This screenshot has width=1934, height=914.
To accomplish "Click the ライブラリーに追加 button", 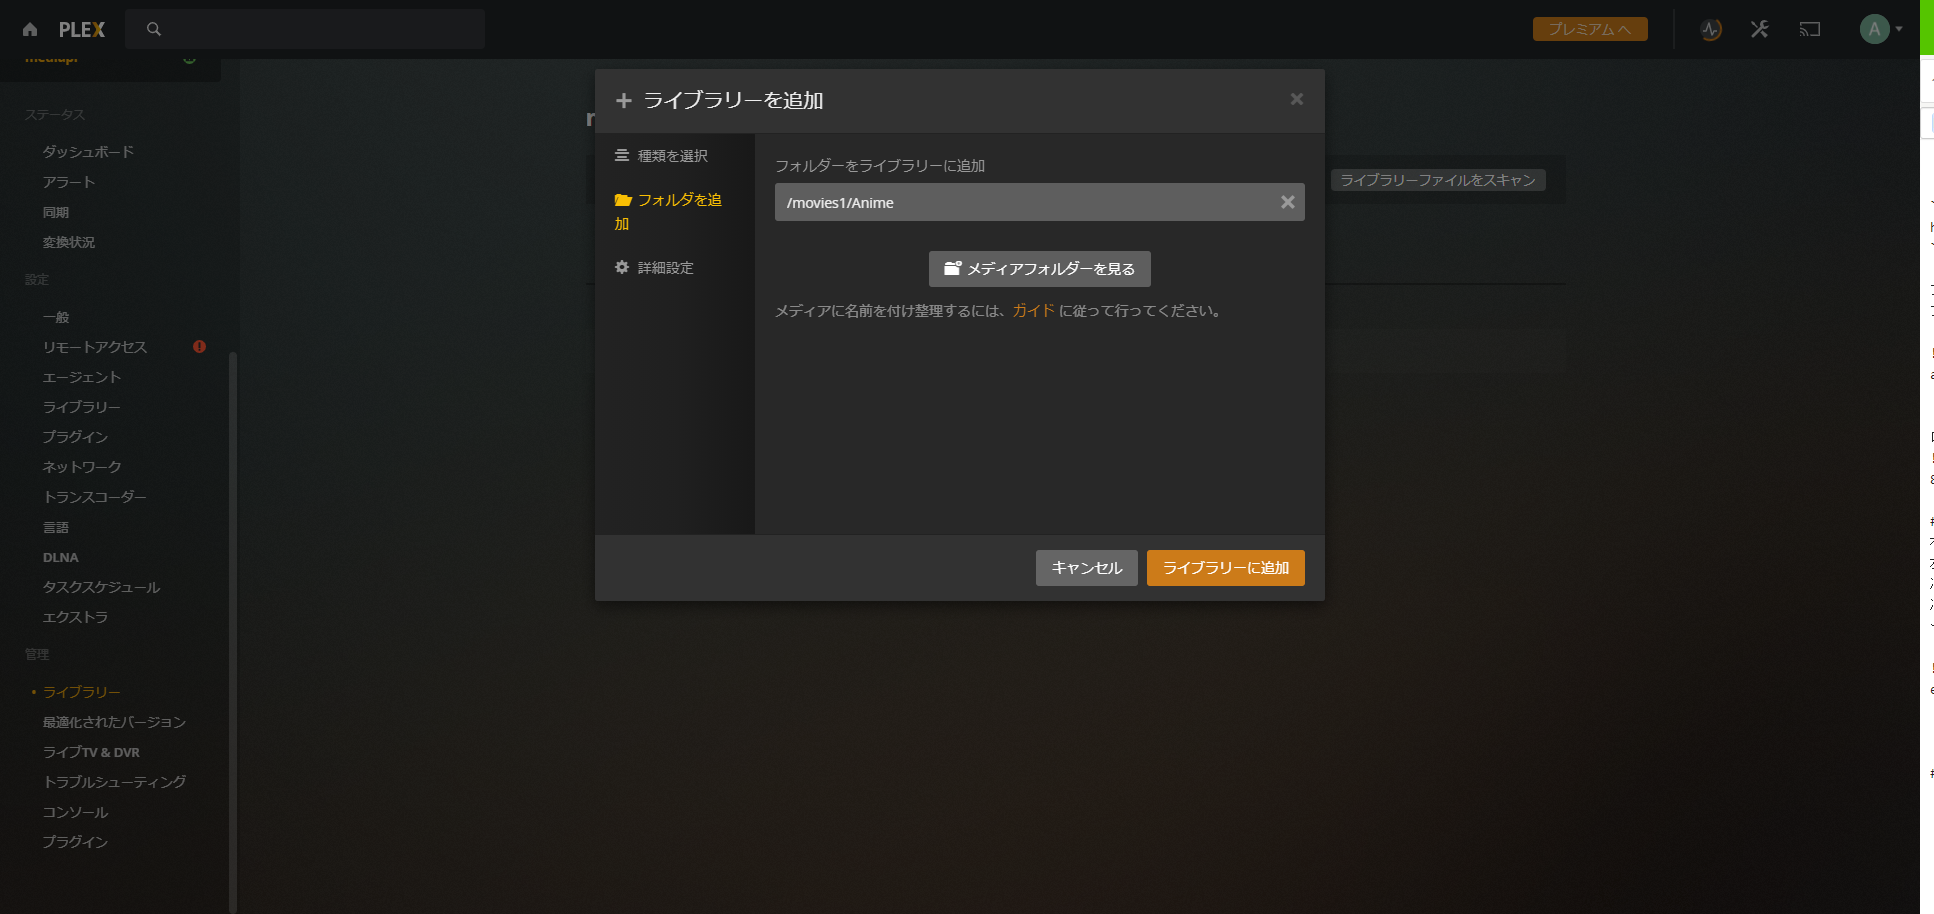I will tap(1225, 567).
